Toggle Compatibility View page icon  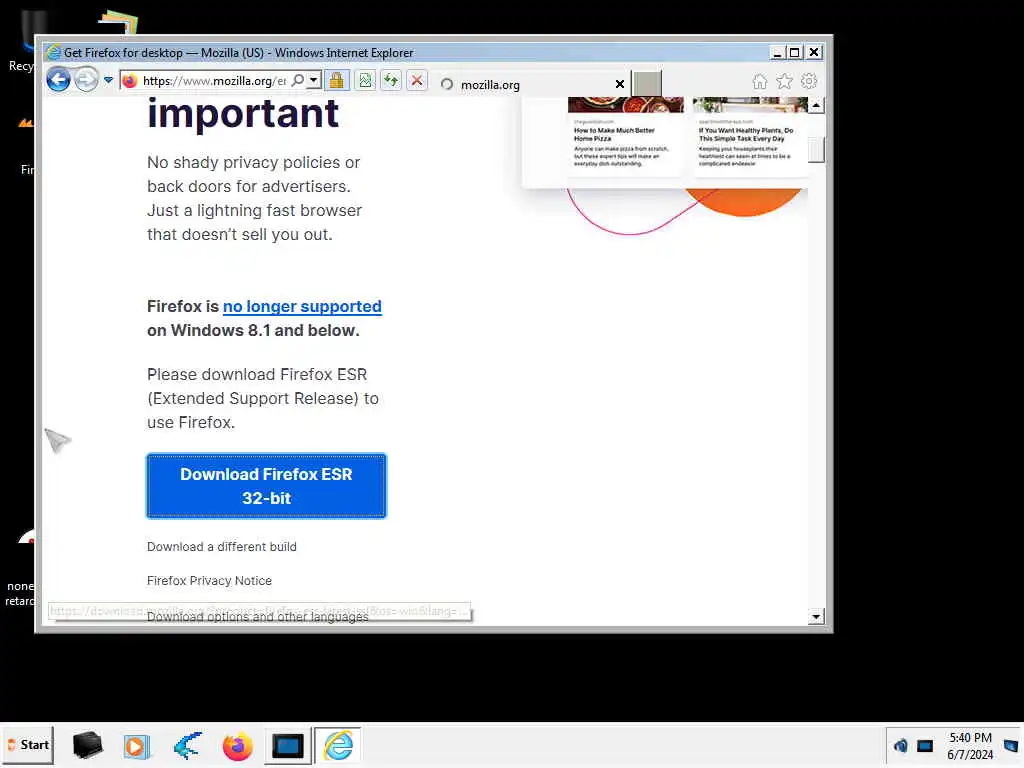365,80
